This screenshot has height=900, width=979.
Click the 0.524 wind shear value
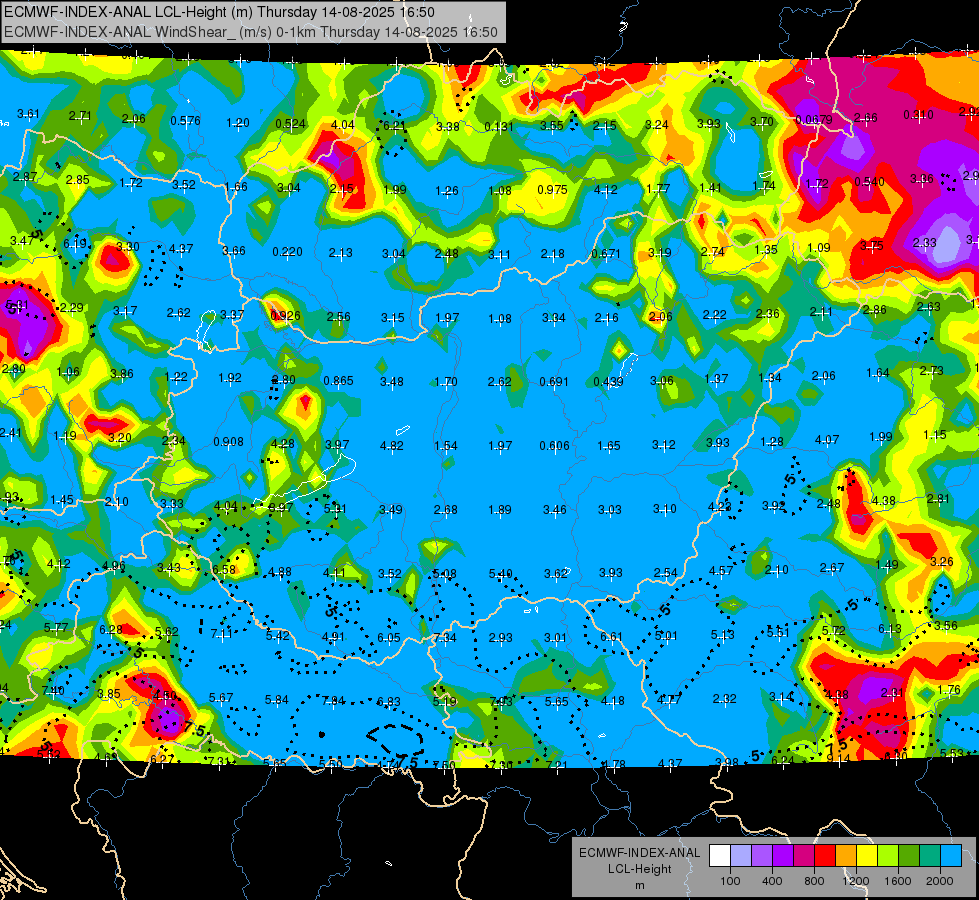coord(290,124)
